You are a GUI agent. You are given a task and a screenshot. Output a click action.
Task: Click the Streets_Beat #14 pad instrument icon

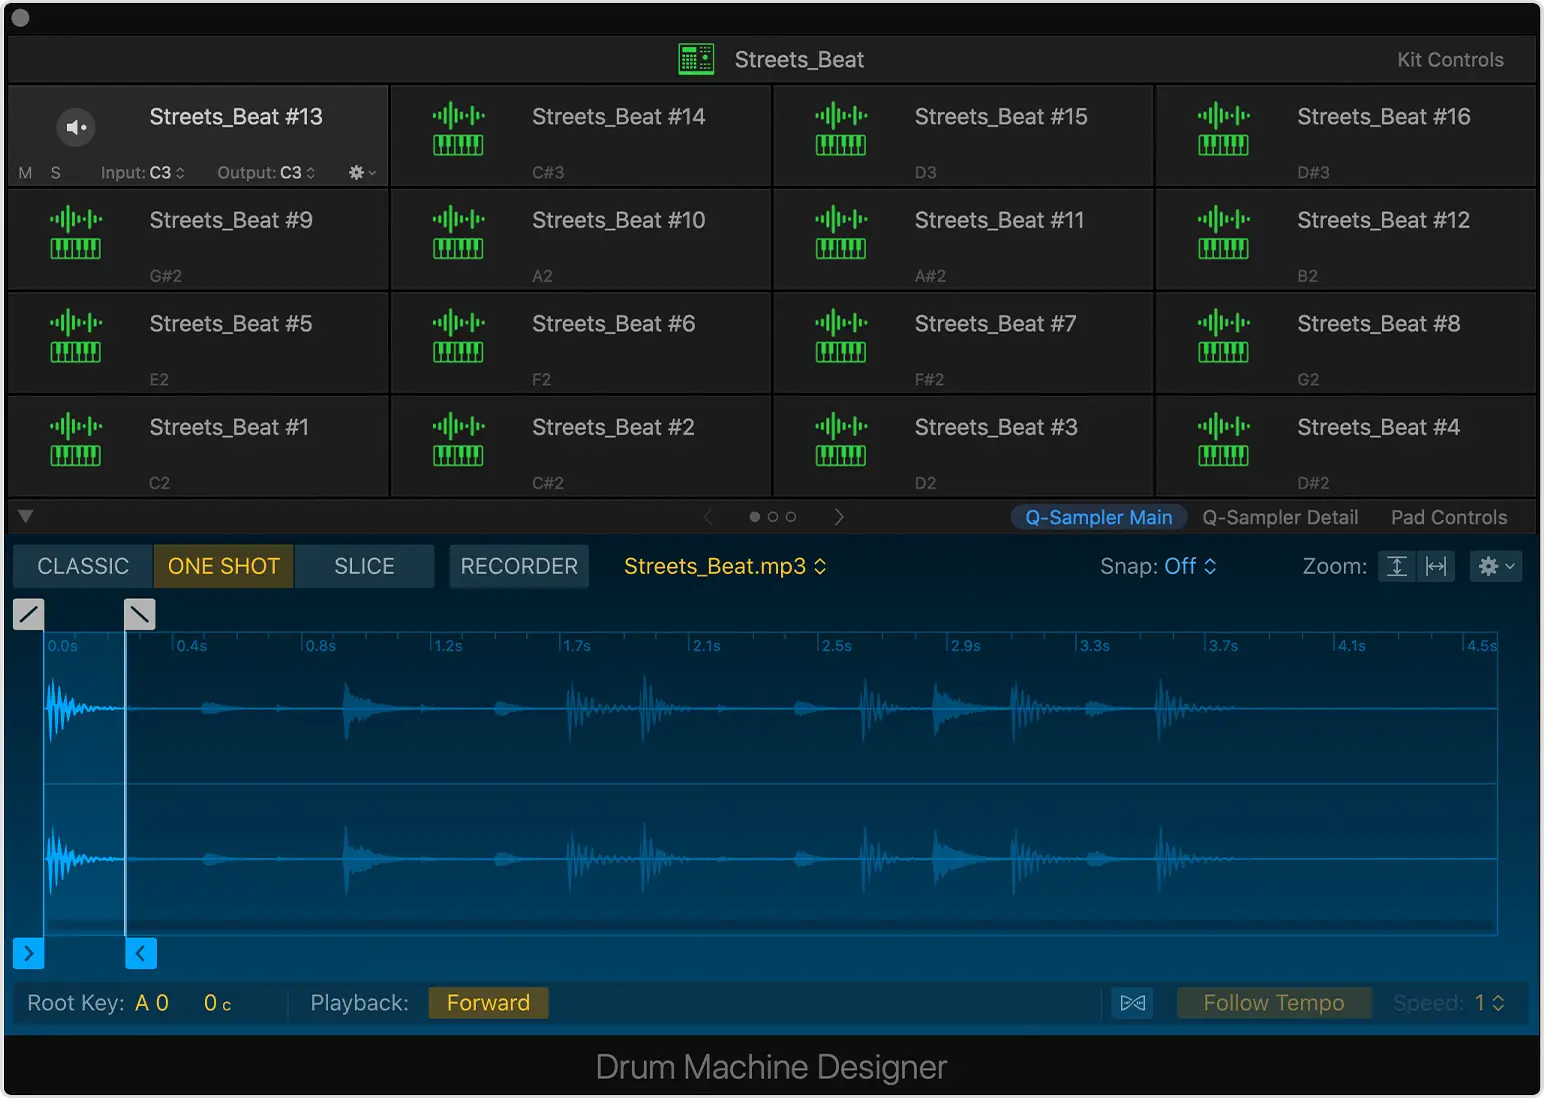458,129
